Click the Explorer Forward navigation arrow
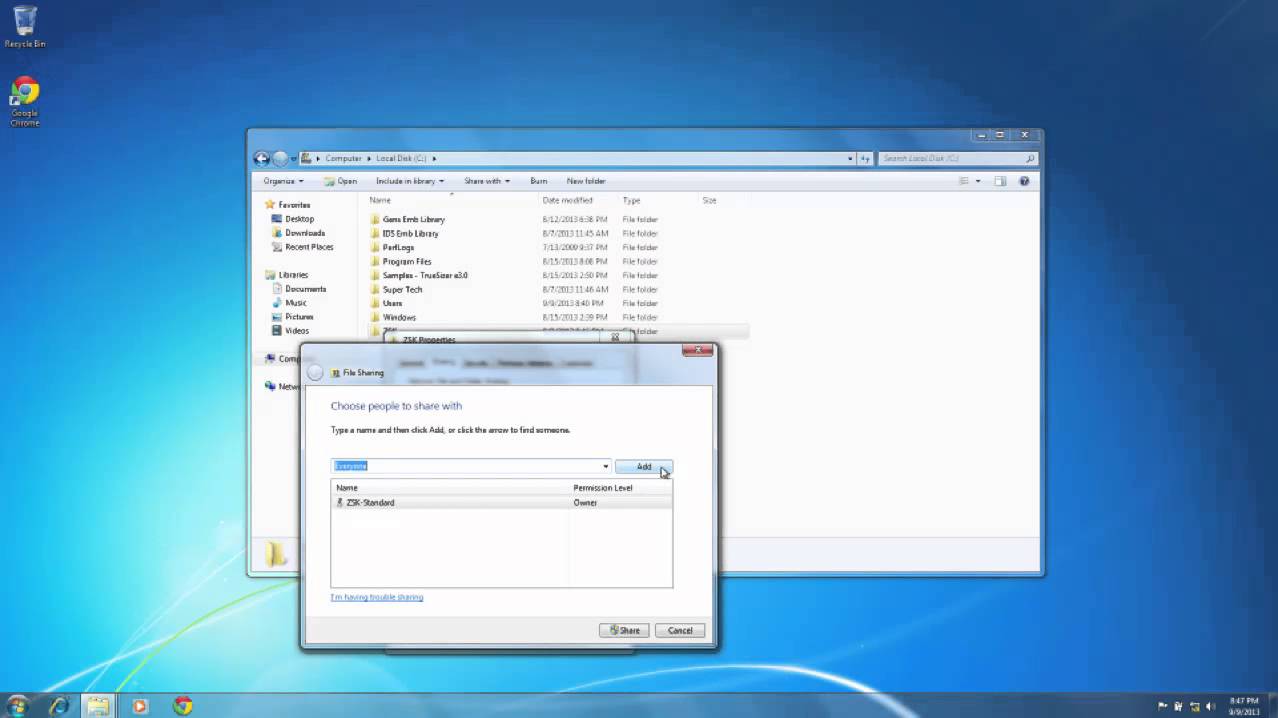The image size is (1278, 718). [280, 158]
